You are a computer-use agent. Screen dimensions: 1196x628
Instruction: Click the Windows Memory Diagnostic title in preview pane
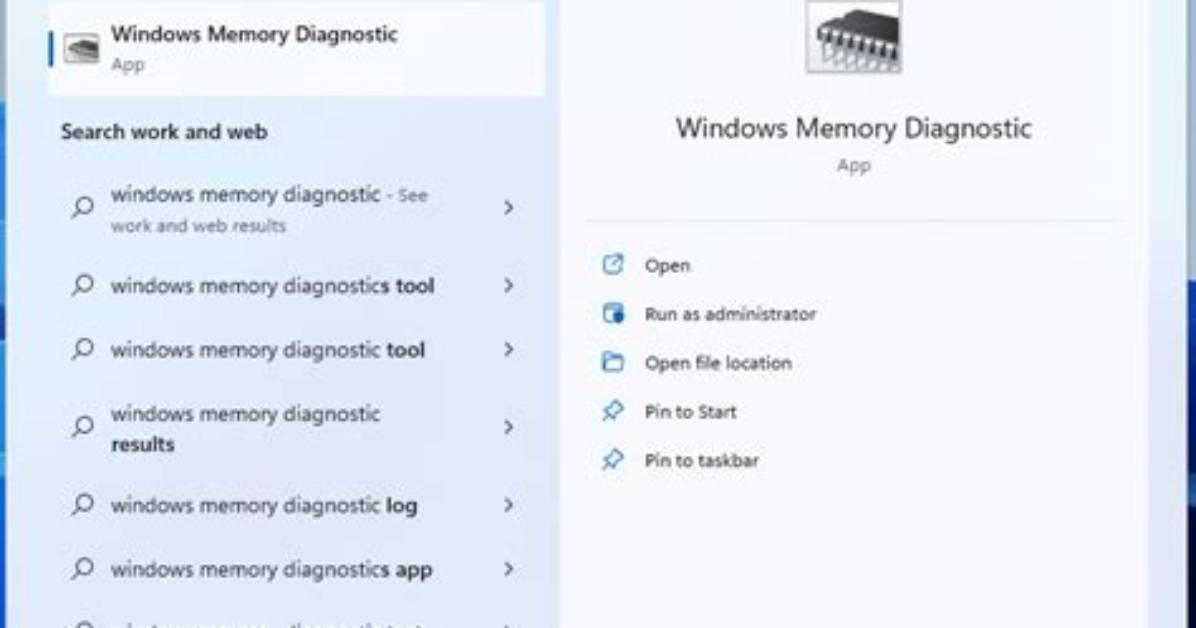854,128
